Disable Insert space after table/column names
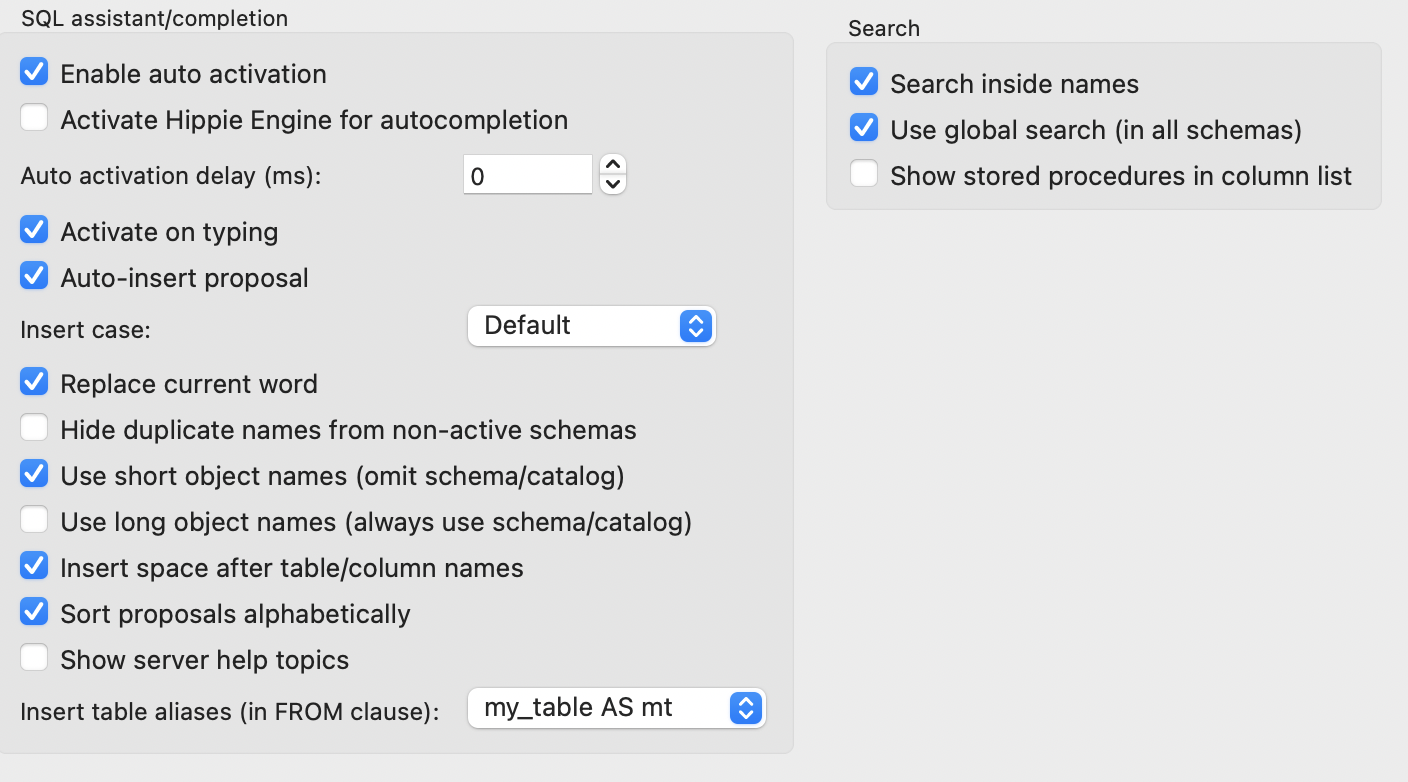Viewport: 1408px width, 782px height. tap(33, 565)
